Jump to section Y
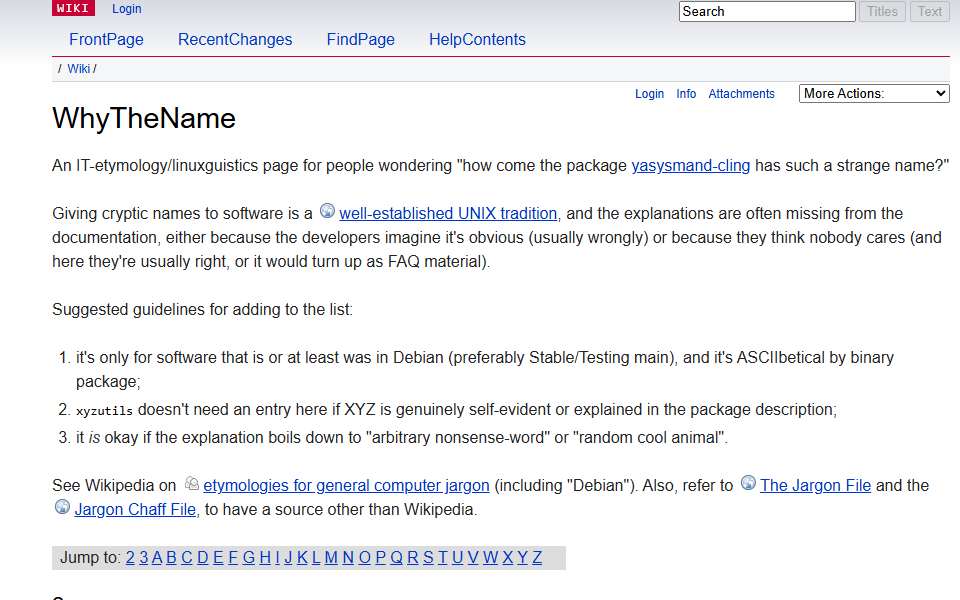The height and width of the screenshot is (600, 960). [522, 558]
